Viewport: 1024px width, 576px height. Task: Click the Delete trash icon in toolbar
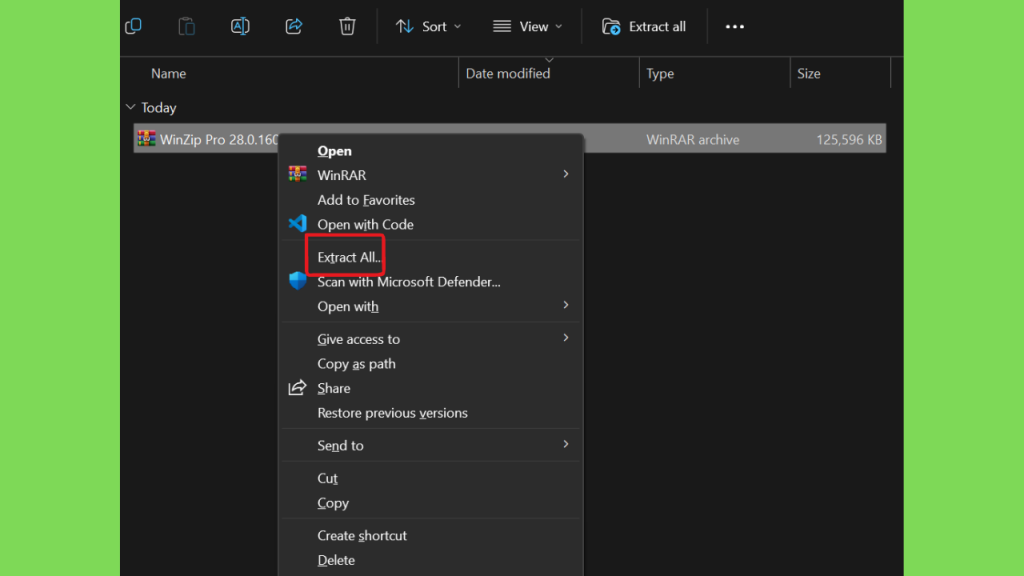pyautogui.click(x=347, y=26)
